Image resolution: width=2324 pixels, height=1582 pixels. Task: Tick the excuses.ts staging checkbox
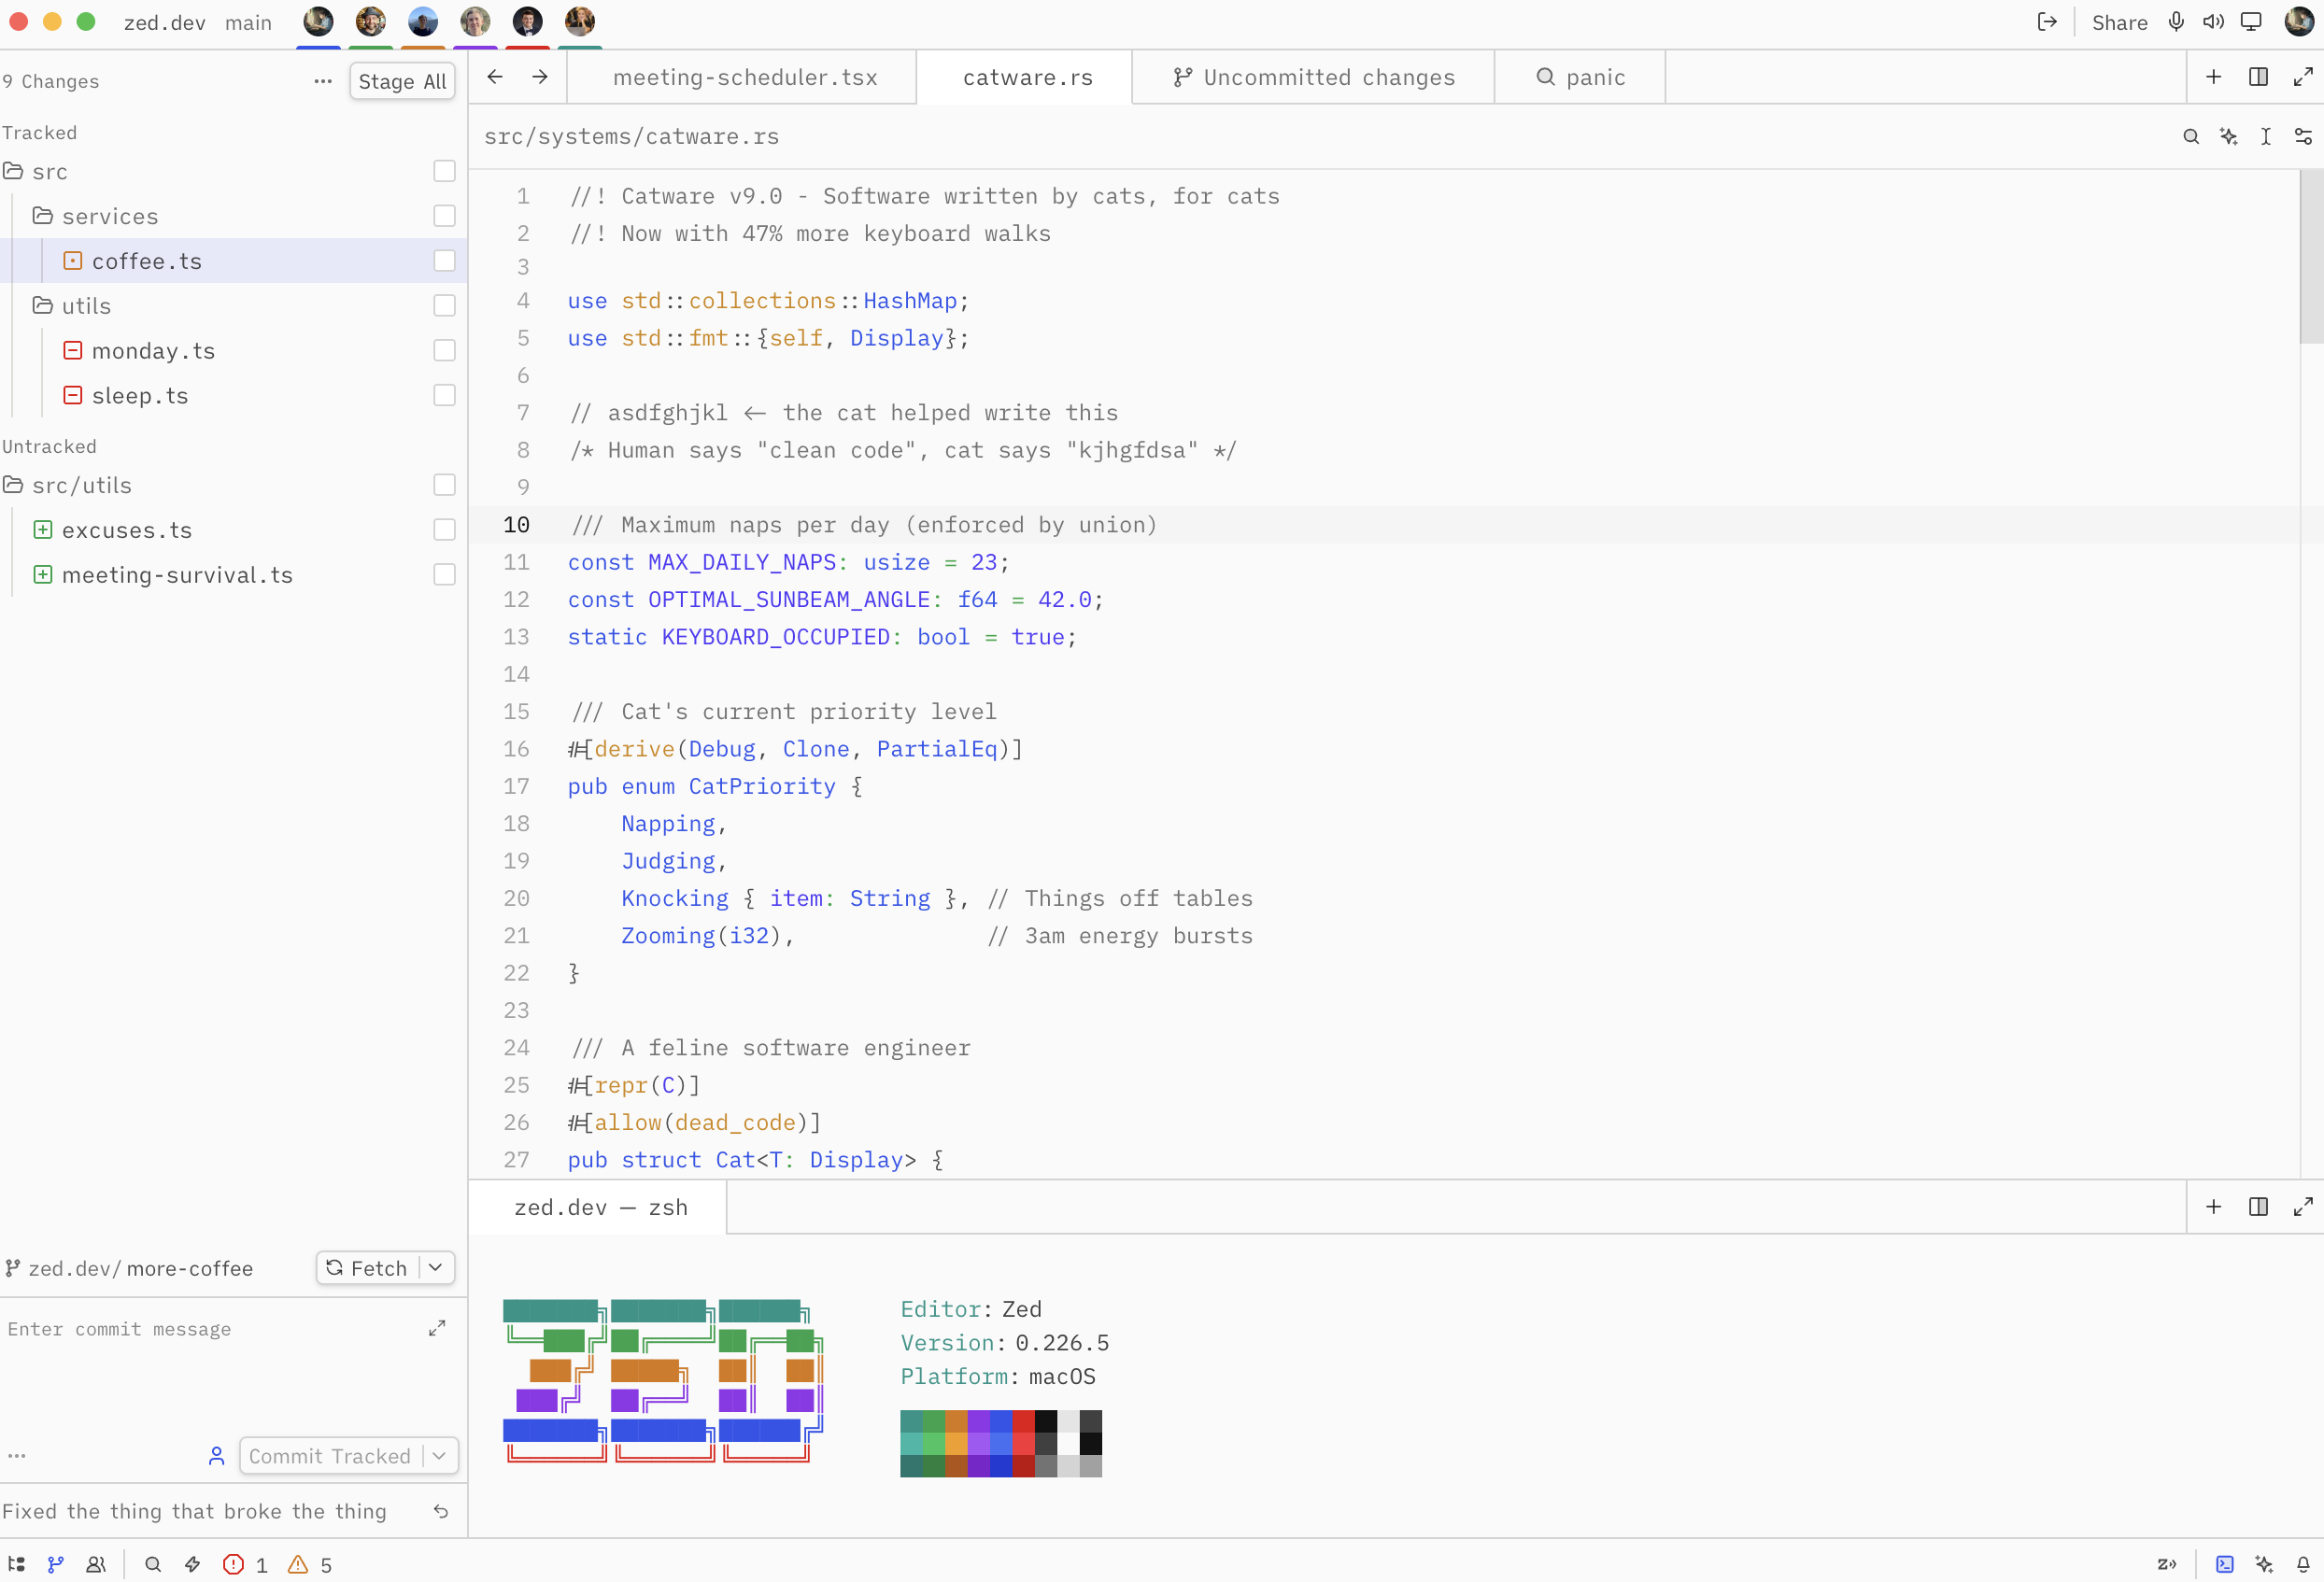click(444, 530)
